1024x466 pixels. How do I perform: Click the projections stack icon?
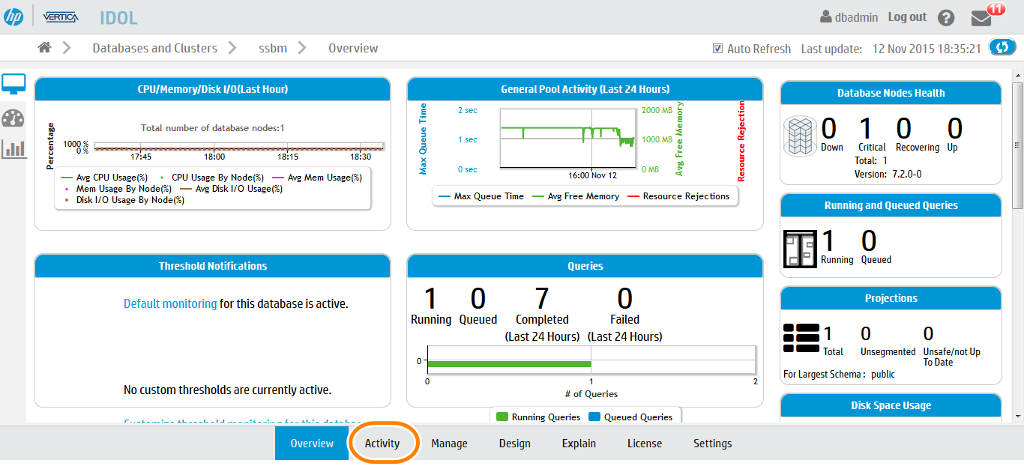click(x=800, y=340)
